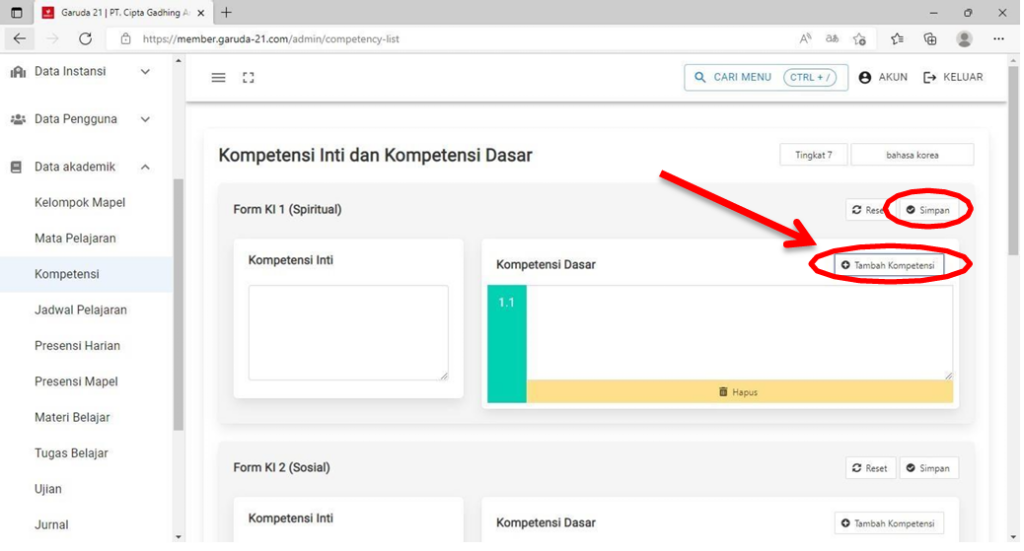Open Presensi Harian in sidebar

pyautogui.click(x=77, y=346)
